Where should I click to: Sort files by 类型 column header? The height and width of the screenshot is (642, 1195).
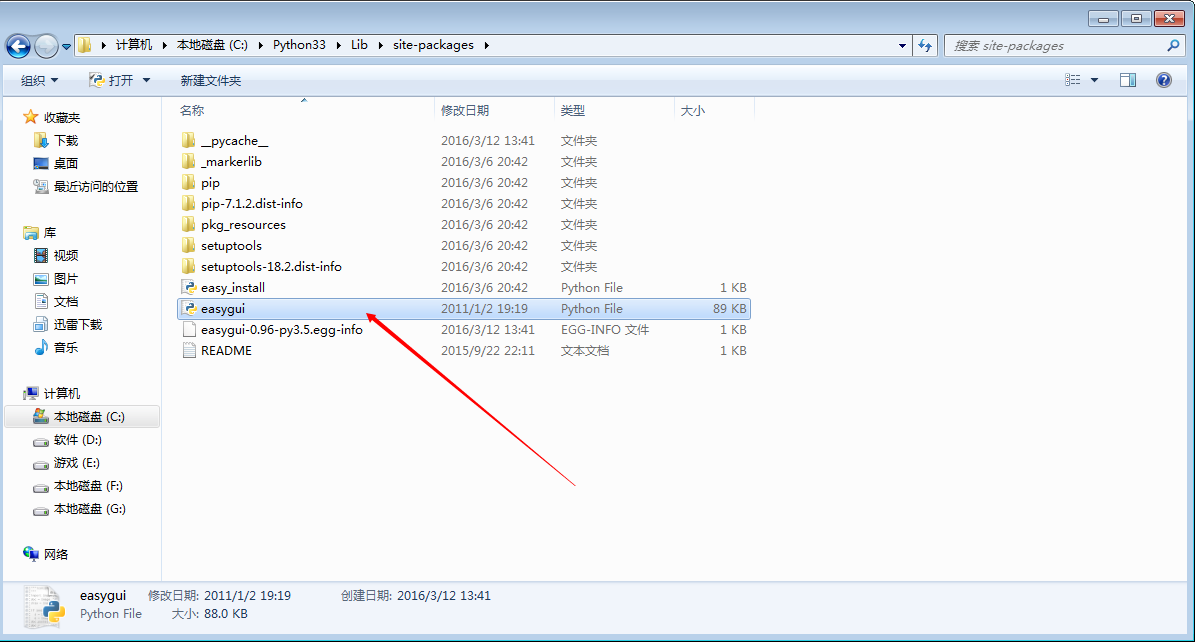click(x=573, y=111)
